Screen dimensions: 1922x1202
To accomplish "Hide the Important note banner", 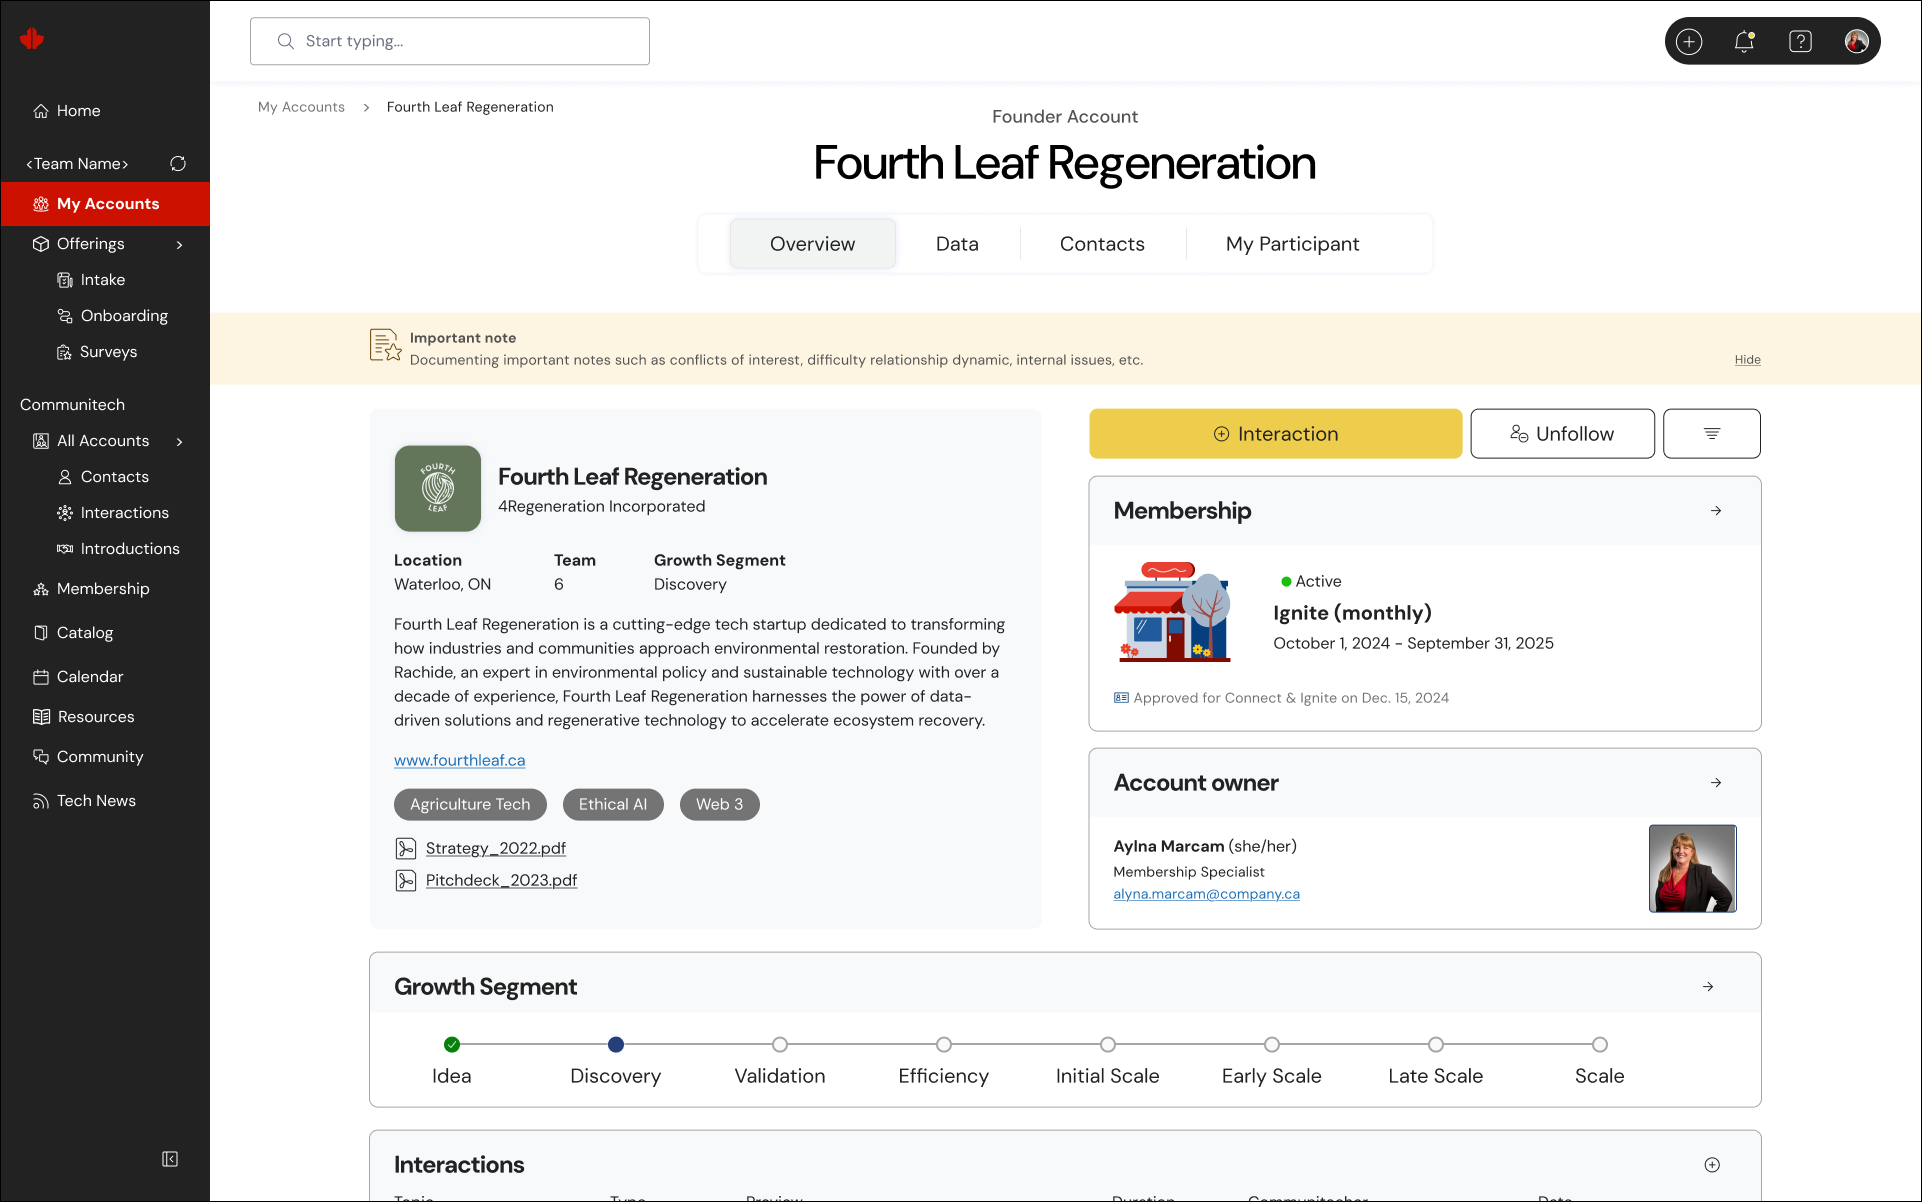I will 1747,360.
